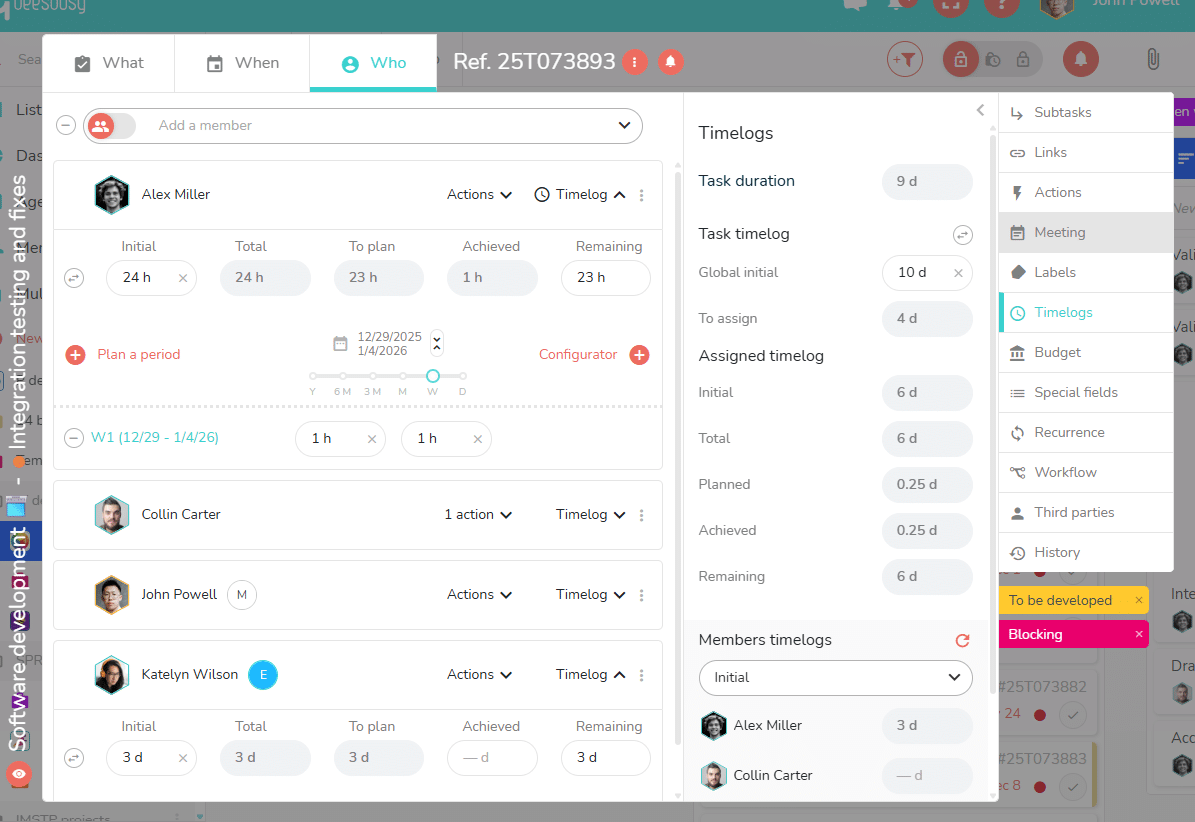This screenshot has width=1195, height=822.
Task: Open the Workflow panel
Action: (x=1063, y=472)
